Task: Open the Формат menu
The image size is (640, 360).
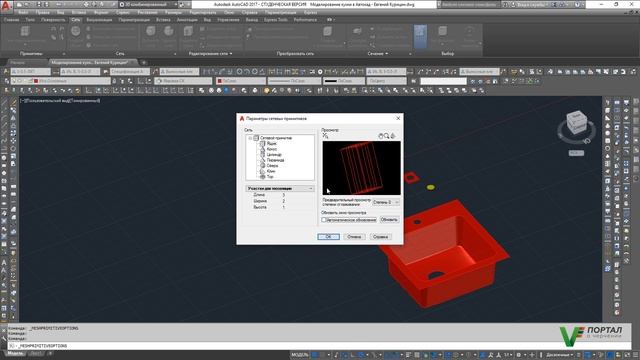Action: coord(100,13)
